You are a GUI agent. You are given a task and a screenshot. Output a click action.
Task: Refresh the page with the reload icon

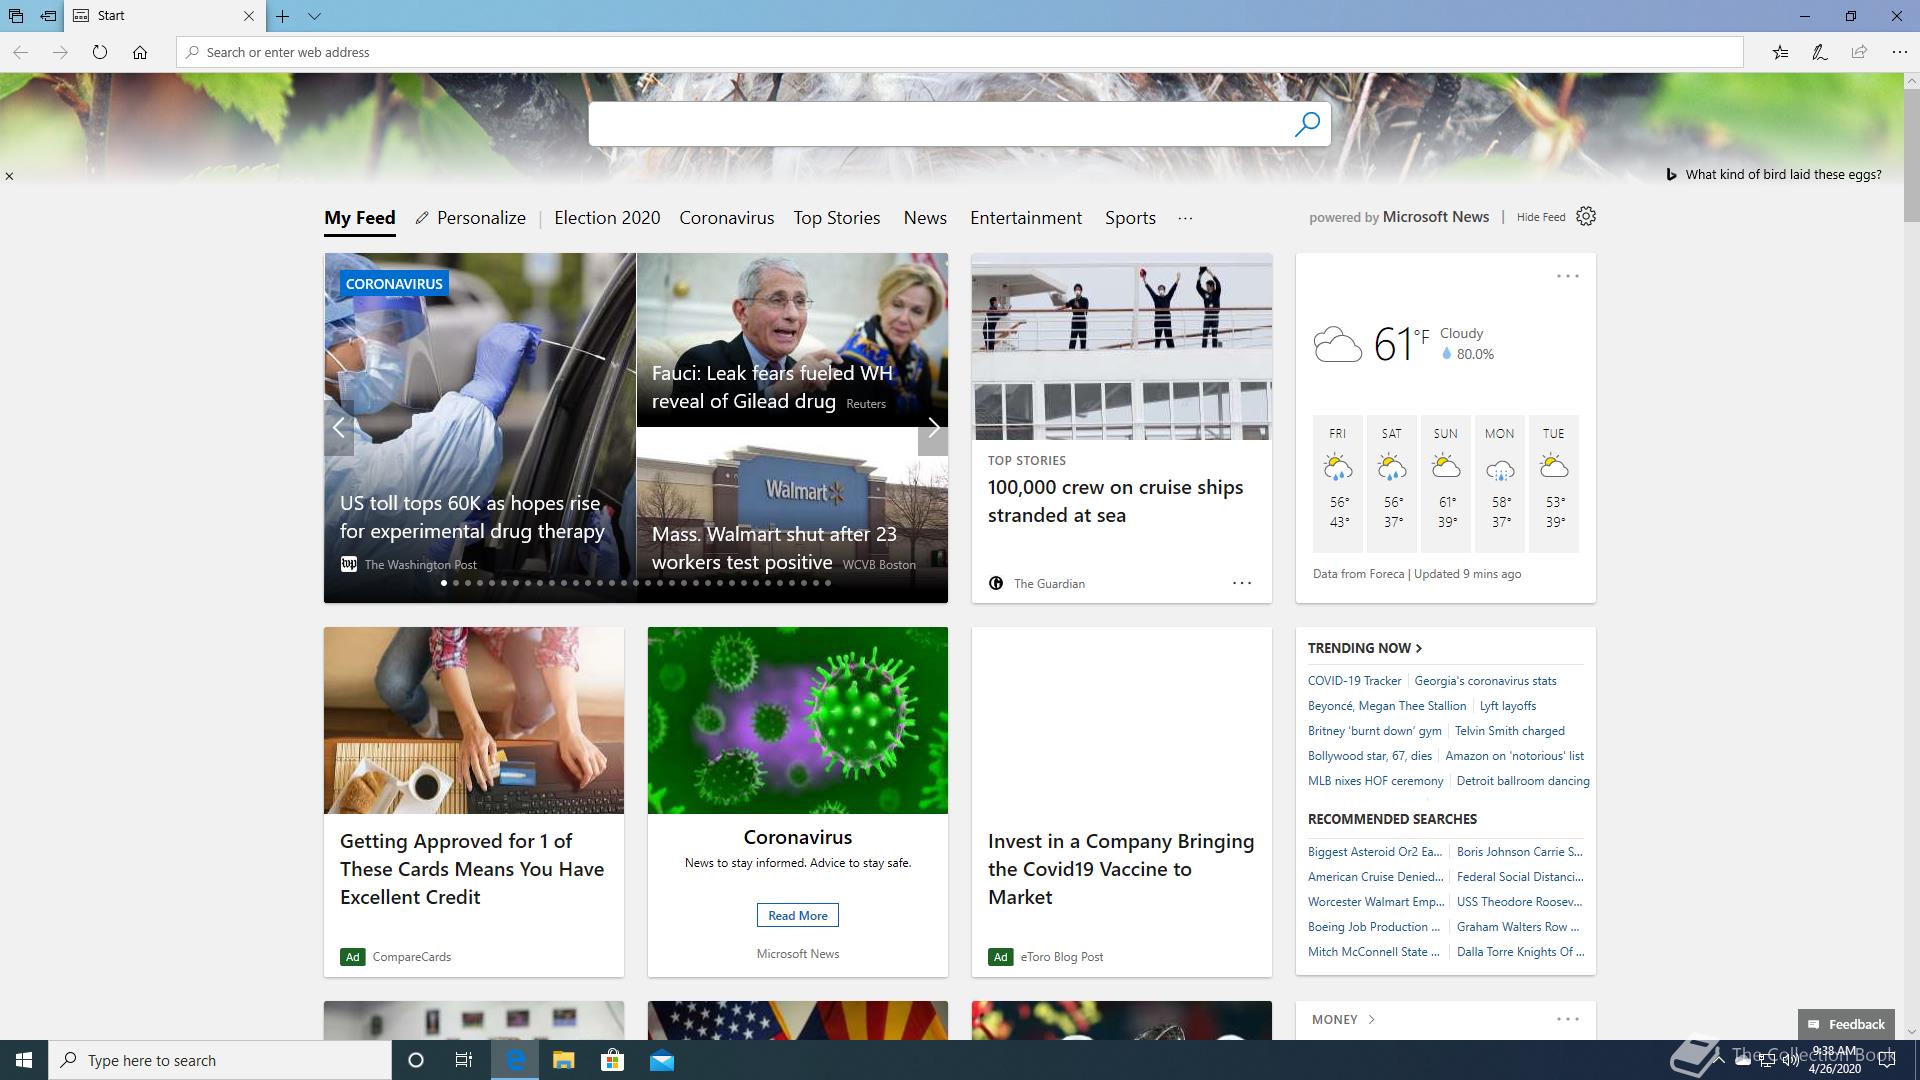100,52
